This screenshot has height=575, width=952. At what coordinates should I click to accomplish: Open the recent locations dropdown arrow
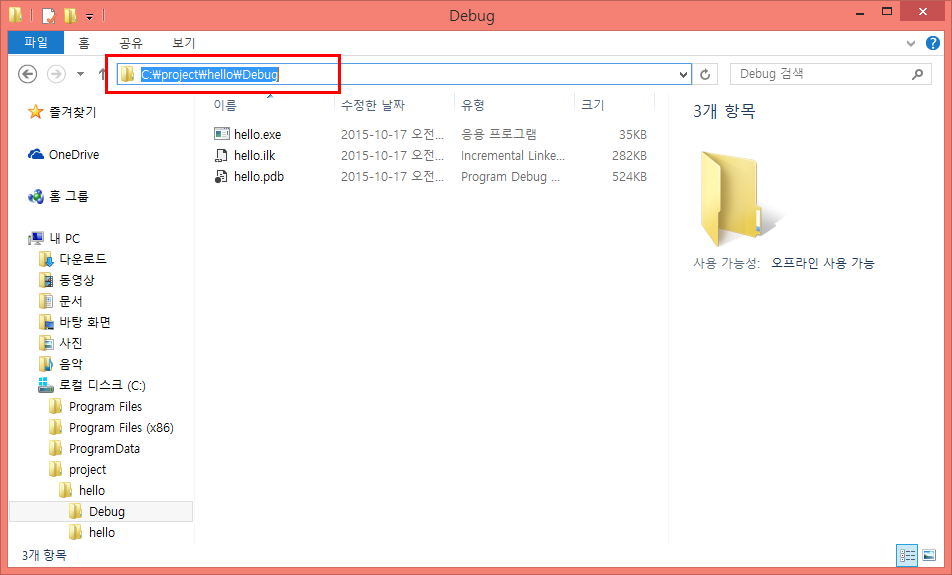pos(80,74)
